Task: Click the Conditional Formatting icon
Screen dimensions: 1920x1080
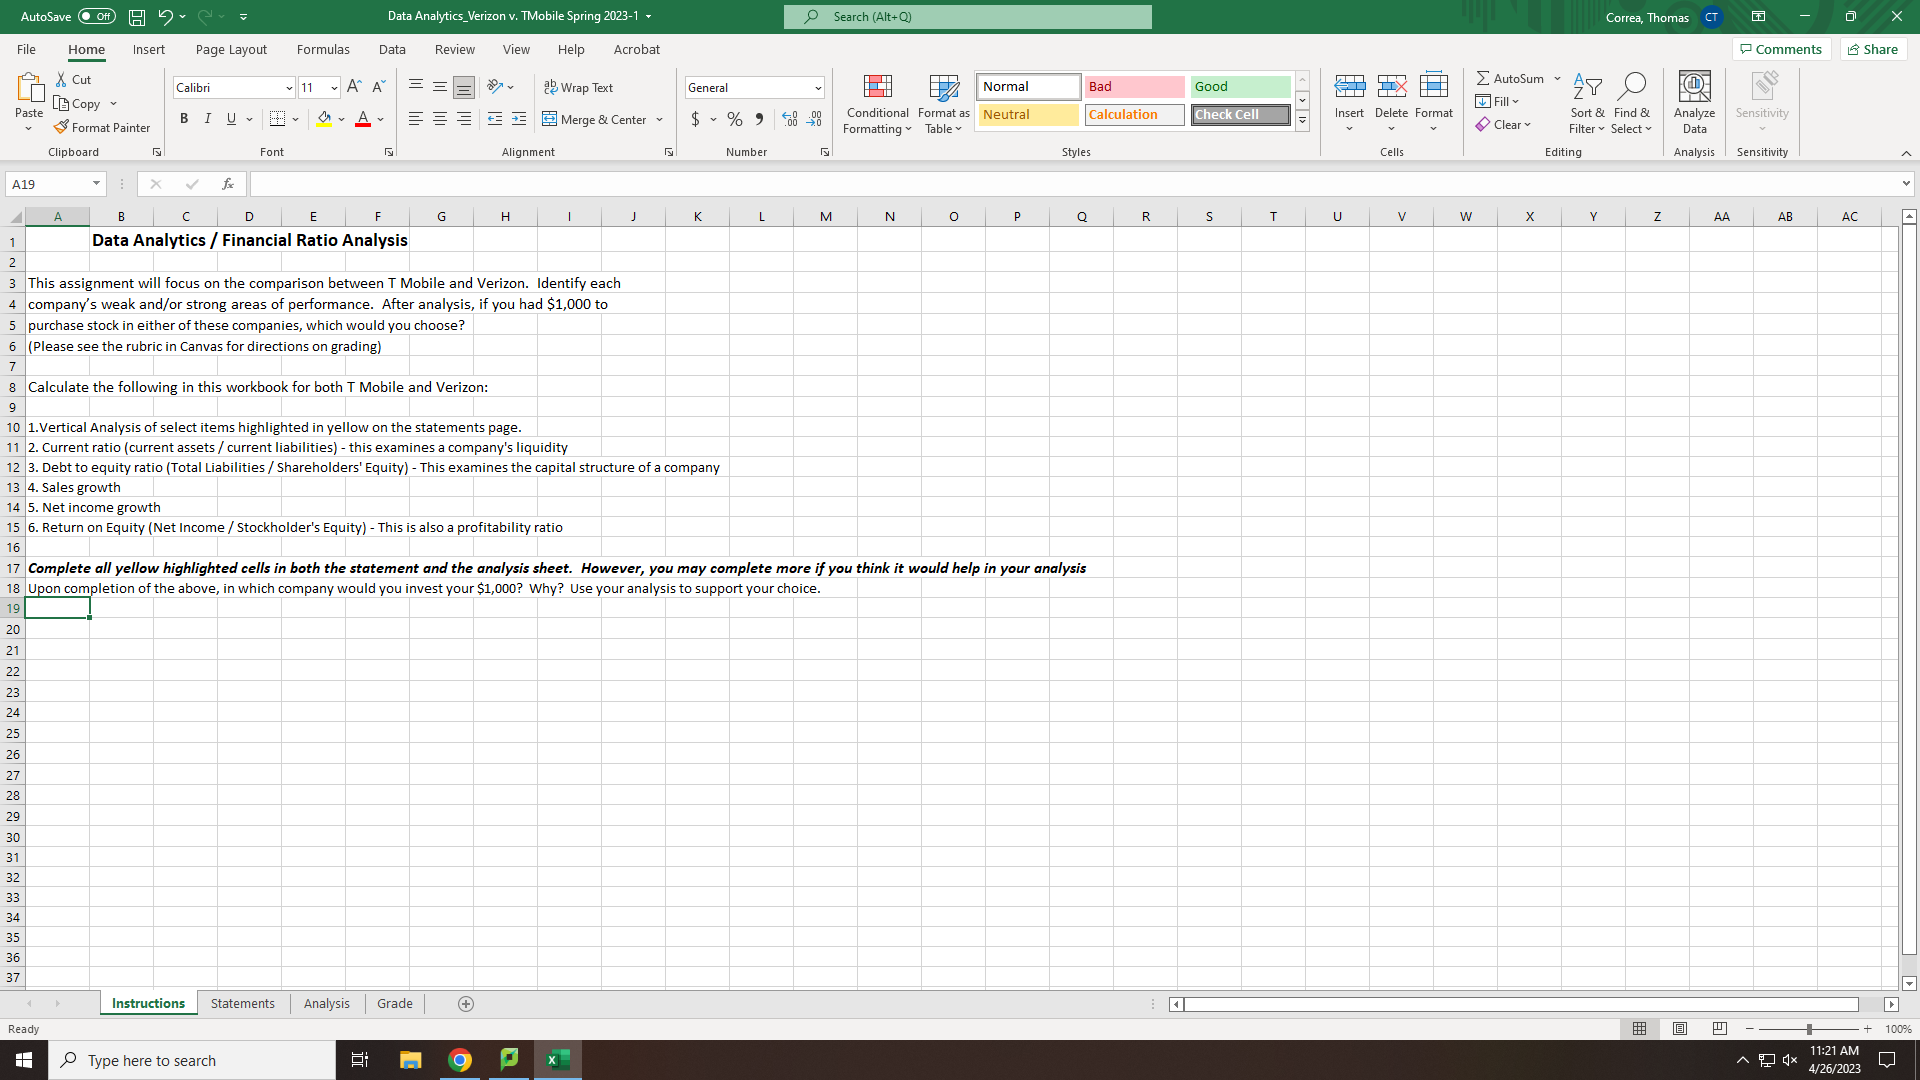Action: (877, 88)
